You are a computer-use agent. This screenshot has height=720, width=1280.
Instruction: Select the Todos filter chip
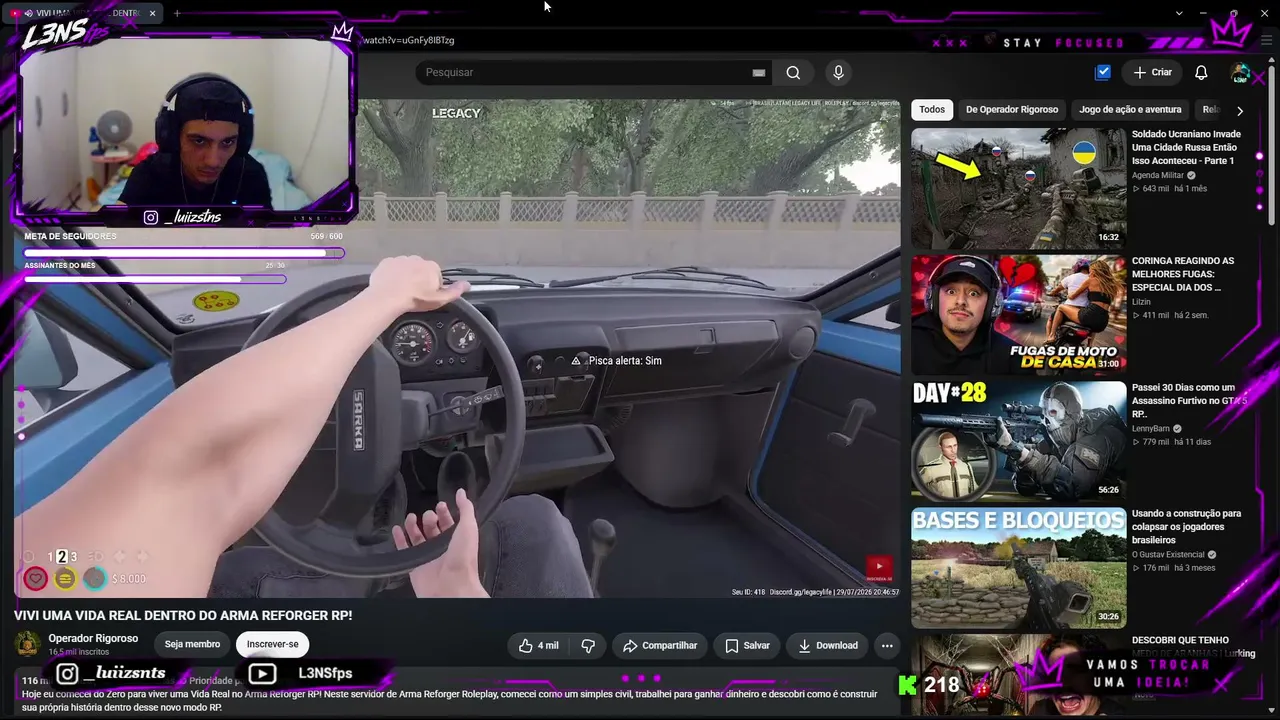point(932,110)
